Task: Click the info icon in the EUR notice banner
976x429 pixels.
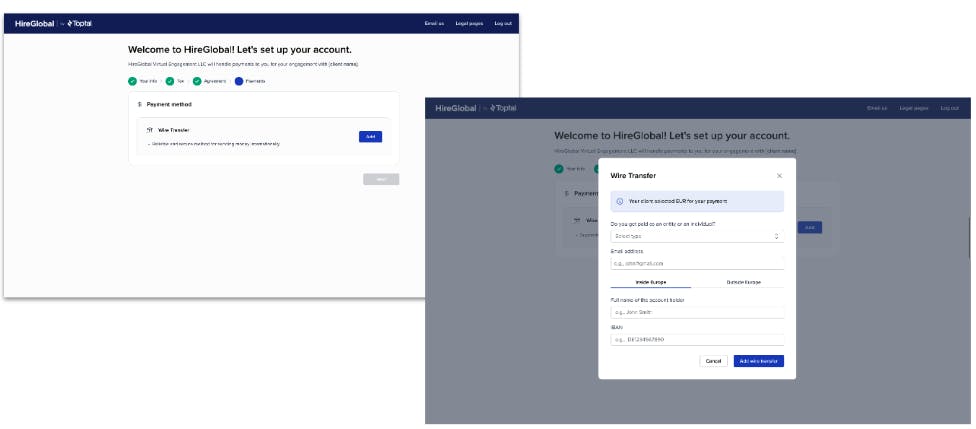Action: [620, 201]
